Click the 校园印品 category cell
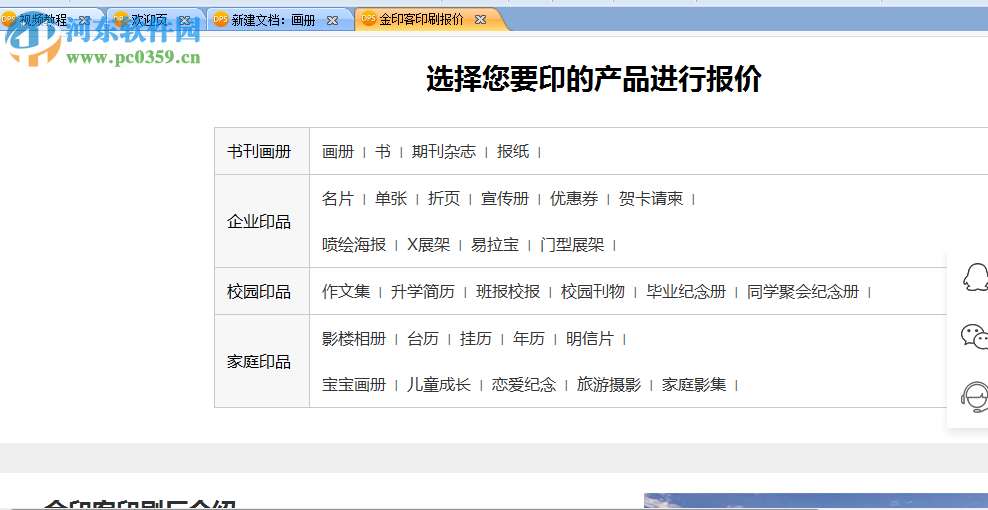Viewport: 988px width, 510px height. (x=261, y=291)
